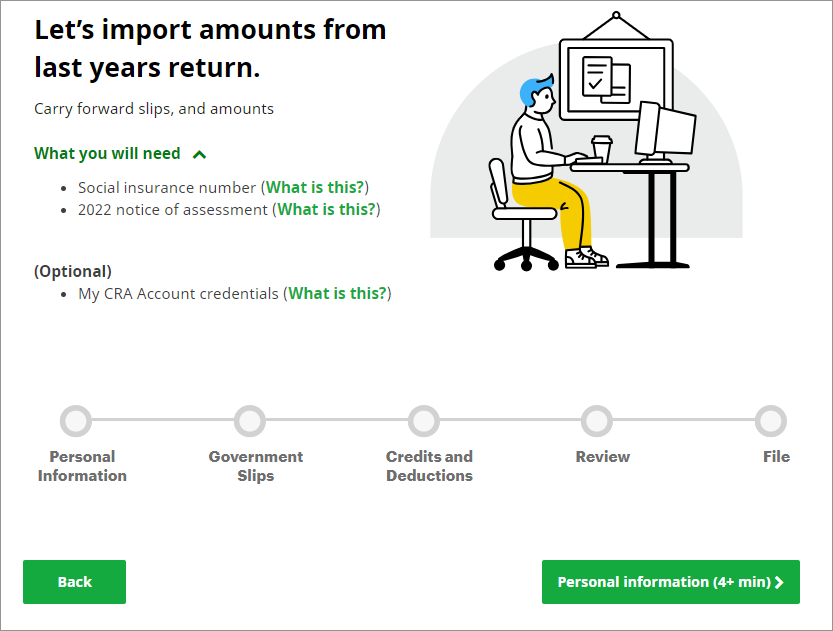Open 'What is this?' for My CRA Account credentials
The width and height of the screenshot is (833, 631).
(x=338, y=294)
